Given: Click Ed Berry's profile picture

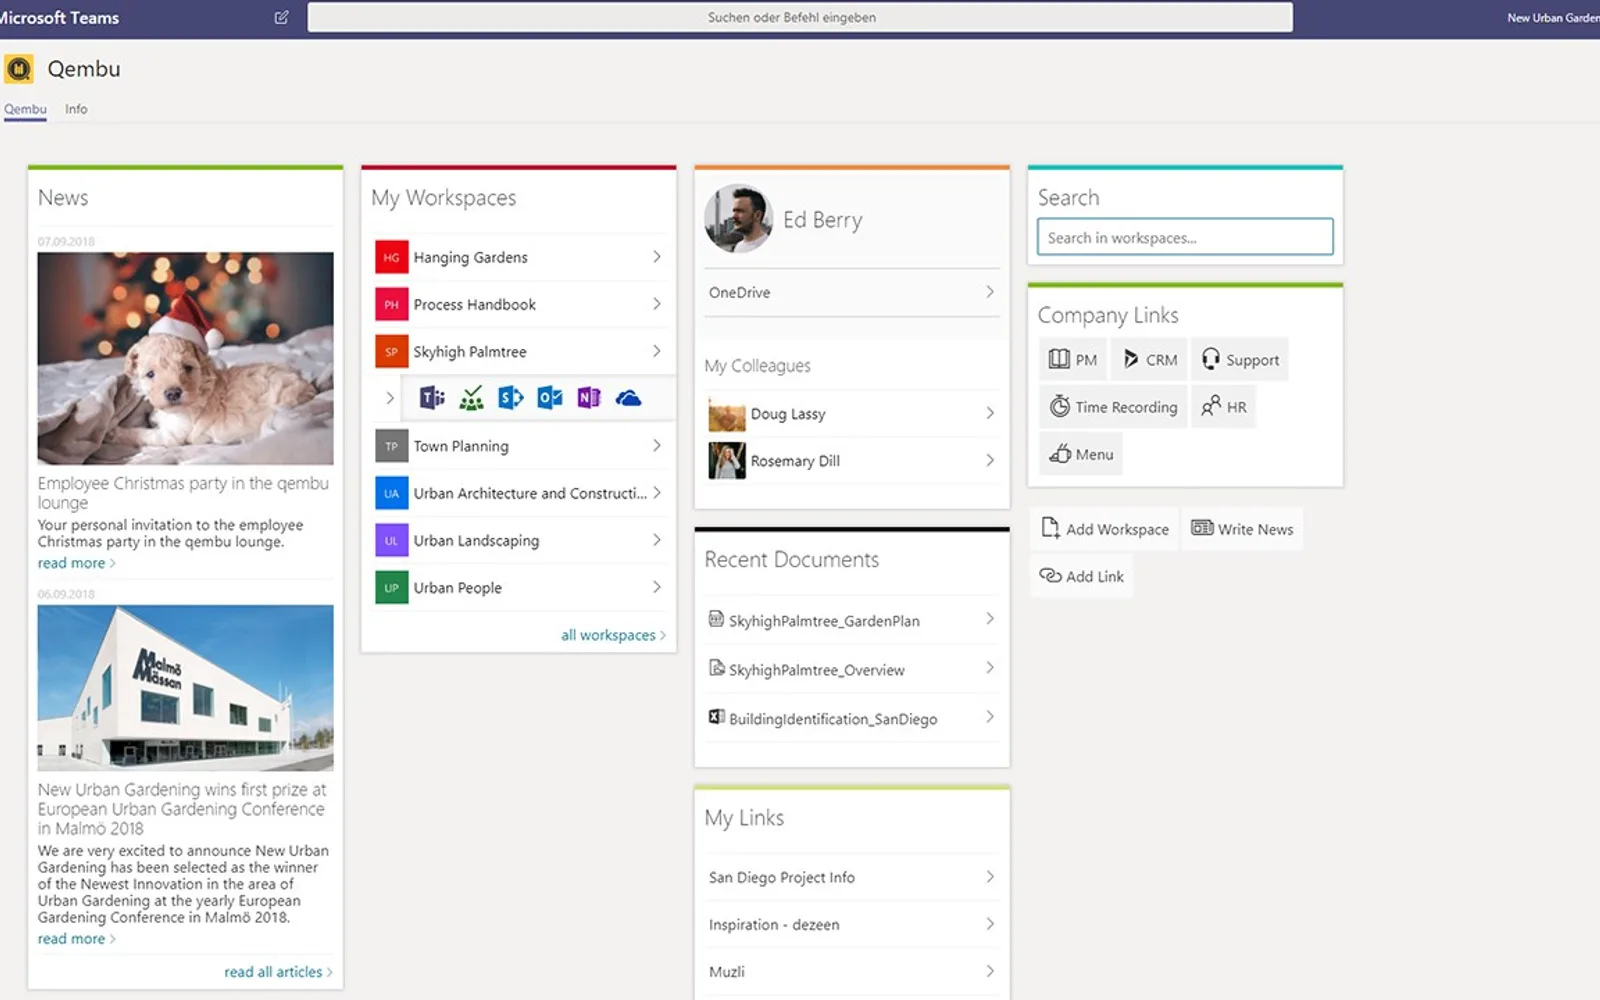Looking at the screenshot, I should pos(738,218).
